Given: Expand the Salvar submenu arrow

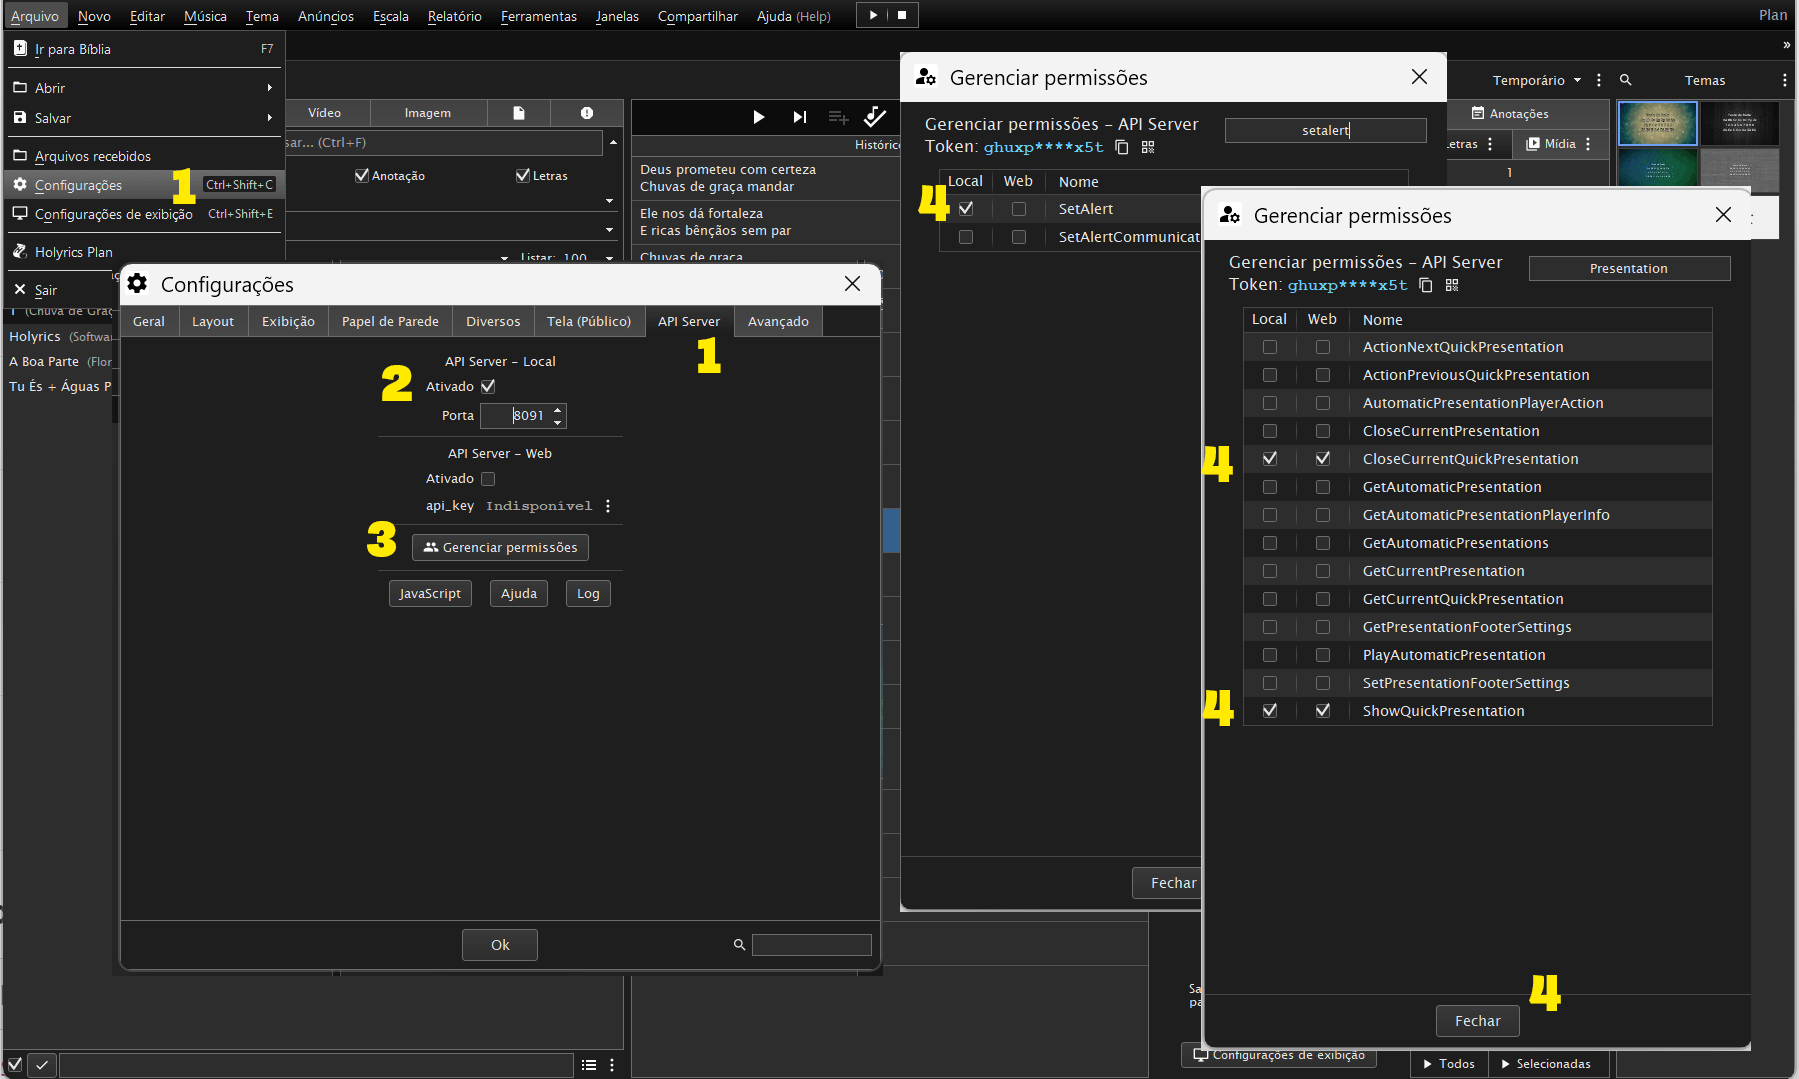Looking at the screenshot, I should tap(270, 118).
